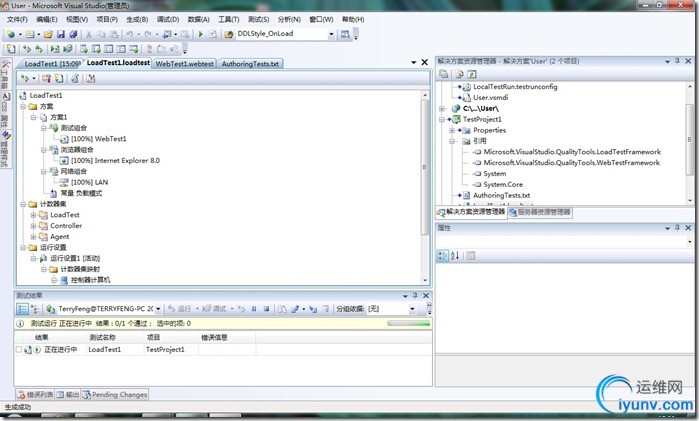
Task: Click the New Project toolbar icon
Action: (11, 34)
